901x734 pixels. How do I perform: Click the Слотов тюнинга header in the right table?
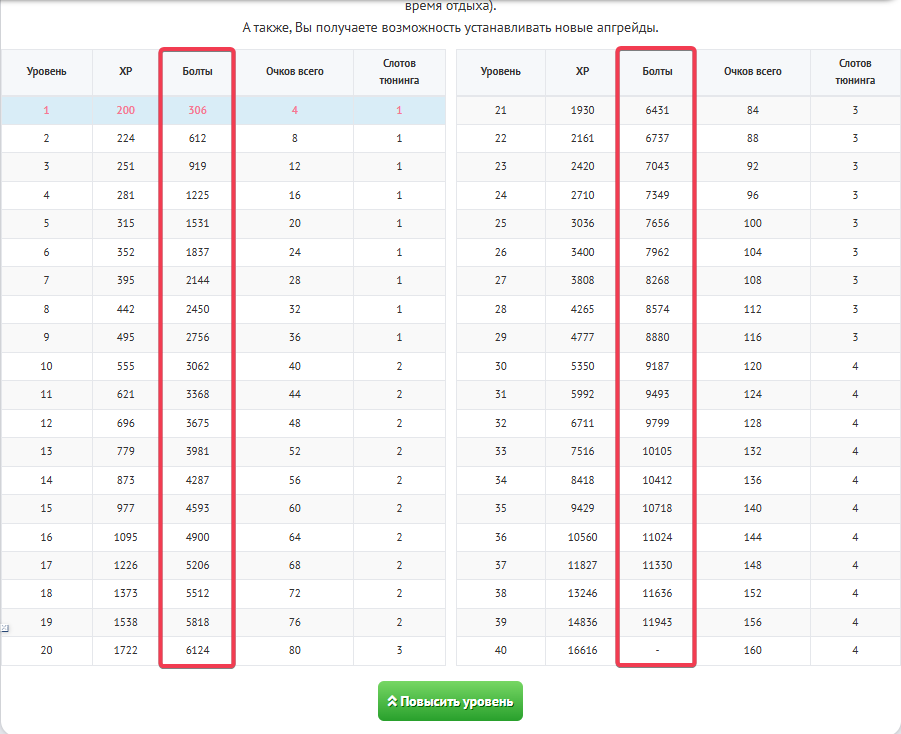855,72
